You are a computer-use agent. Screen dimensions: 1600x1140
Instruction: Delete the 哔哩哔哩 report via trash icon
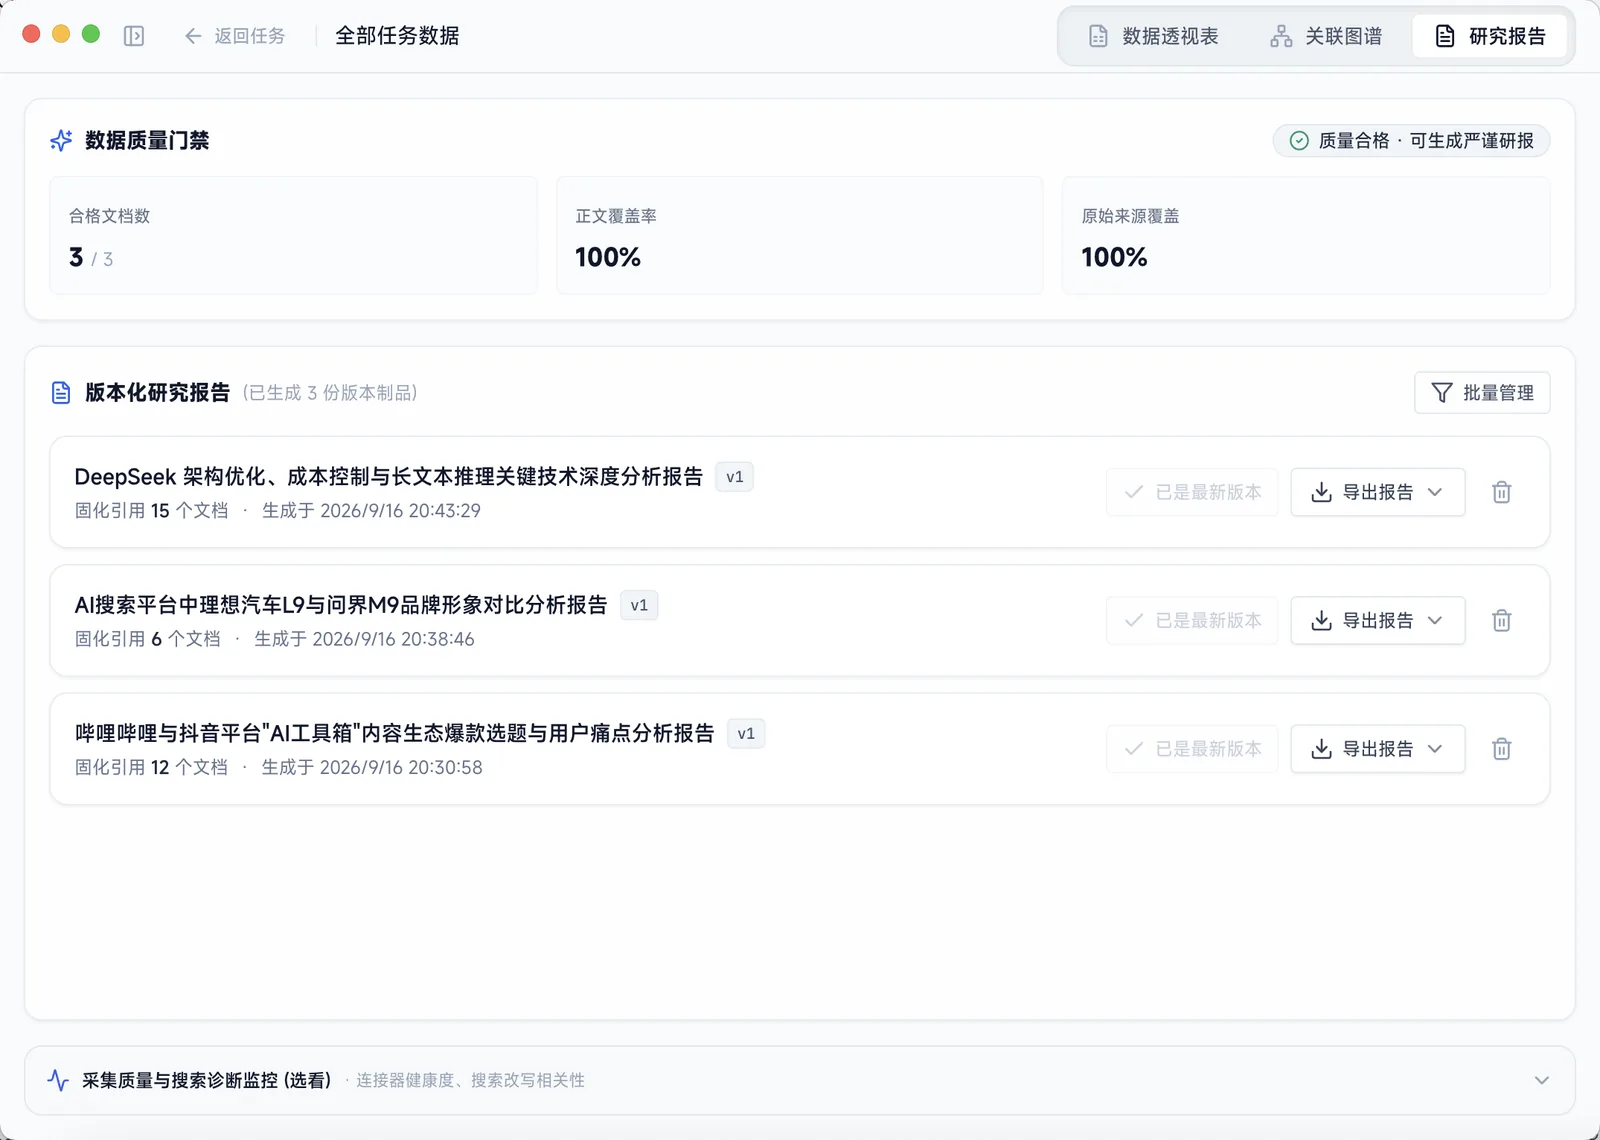point(1502,749)
